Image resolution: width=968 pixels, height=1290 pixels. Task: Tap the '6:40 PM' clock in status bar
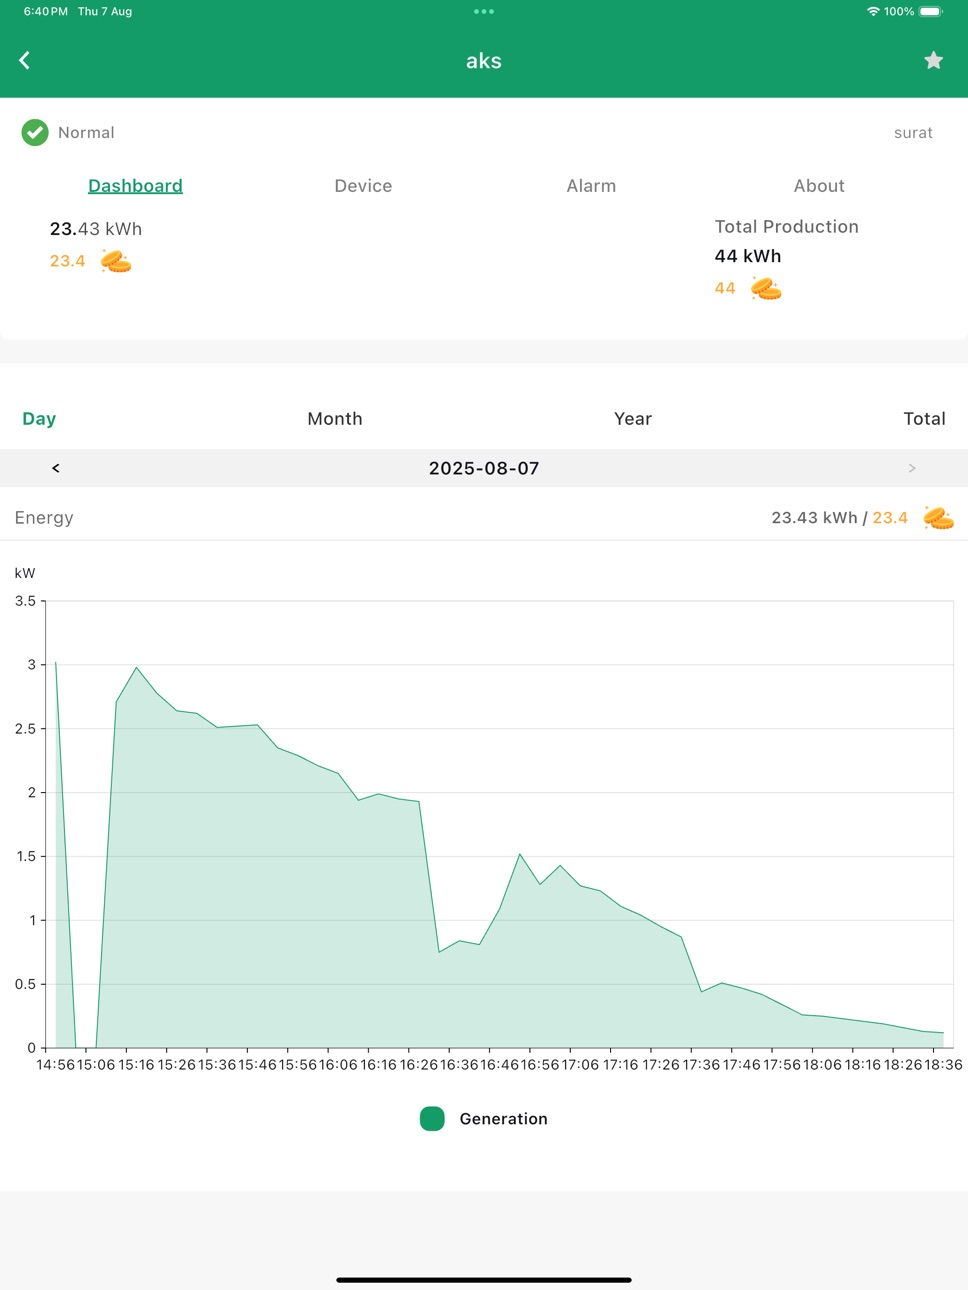point(46,12)
